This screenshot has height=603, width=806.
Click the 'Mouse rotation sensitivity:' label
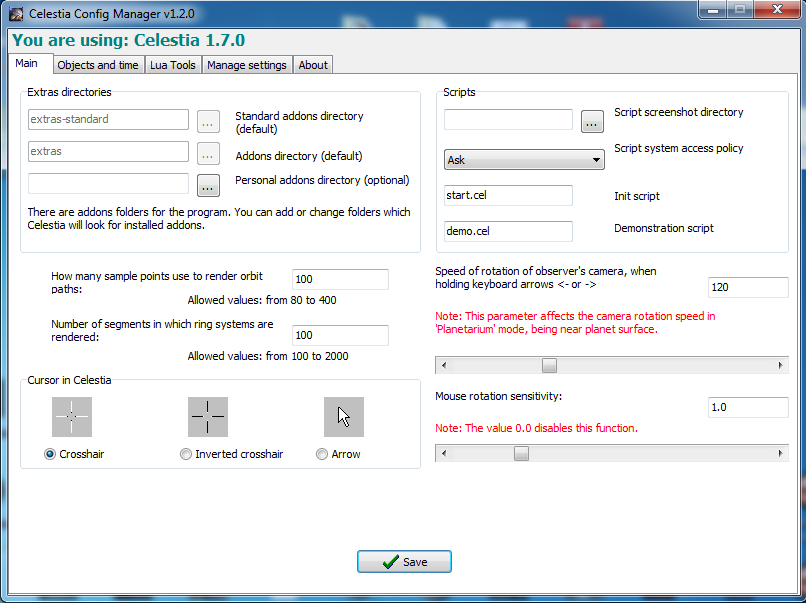pos(499,396)
